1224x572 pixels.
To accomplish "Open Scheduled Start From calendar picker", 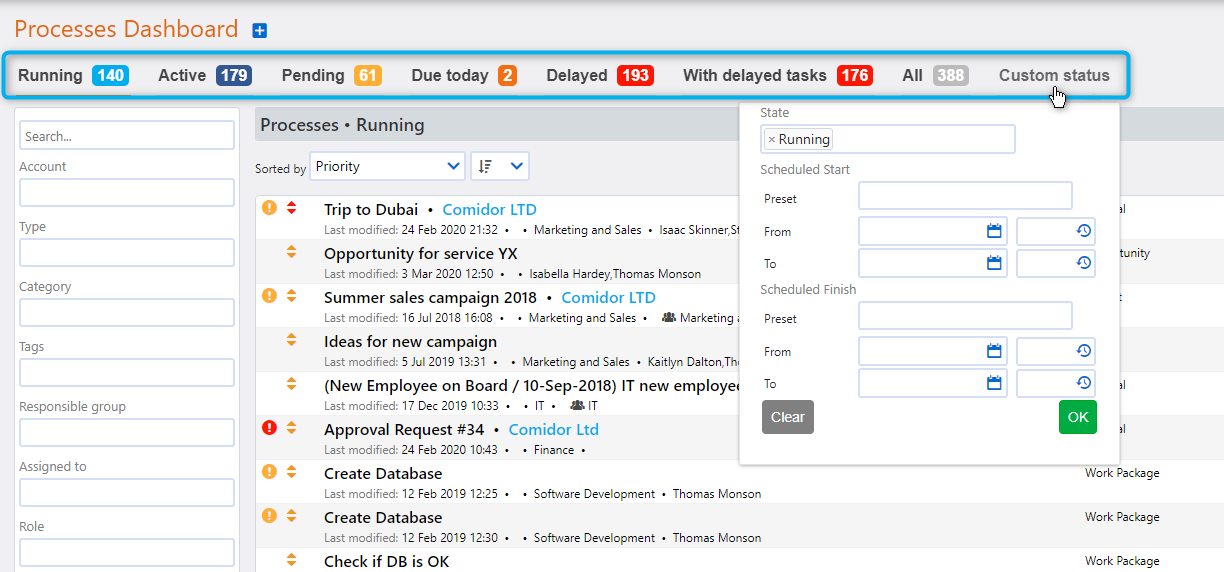I will pos(994,232).
